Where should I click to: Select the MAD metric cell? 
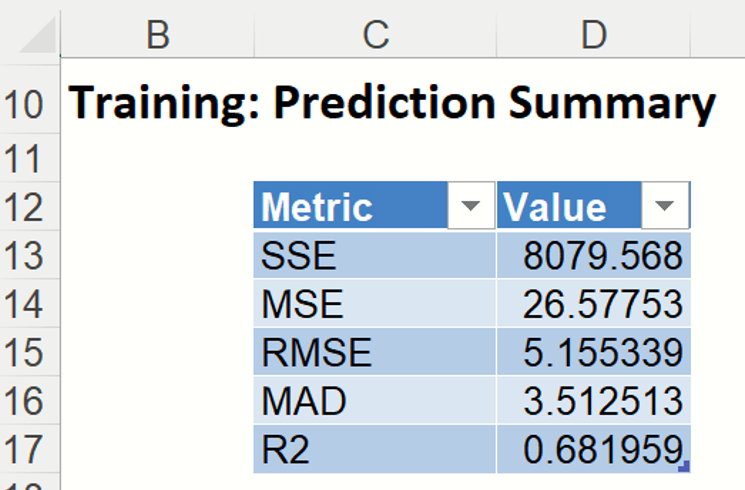coord(375,401)
